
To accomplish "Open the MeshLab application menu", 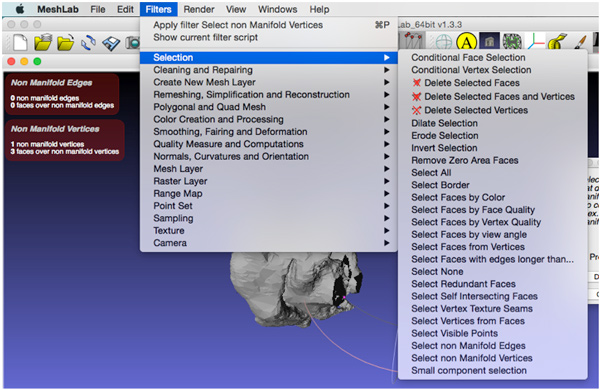I will click(58, 9).
